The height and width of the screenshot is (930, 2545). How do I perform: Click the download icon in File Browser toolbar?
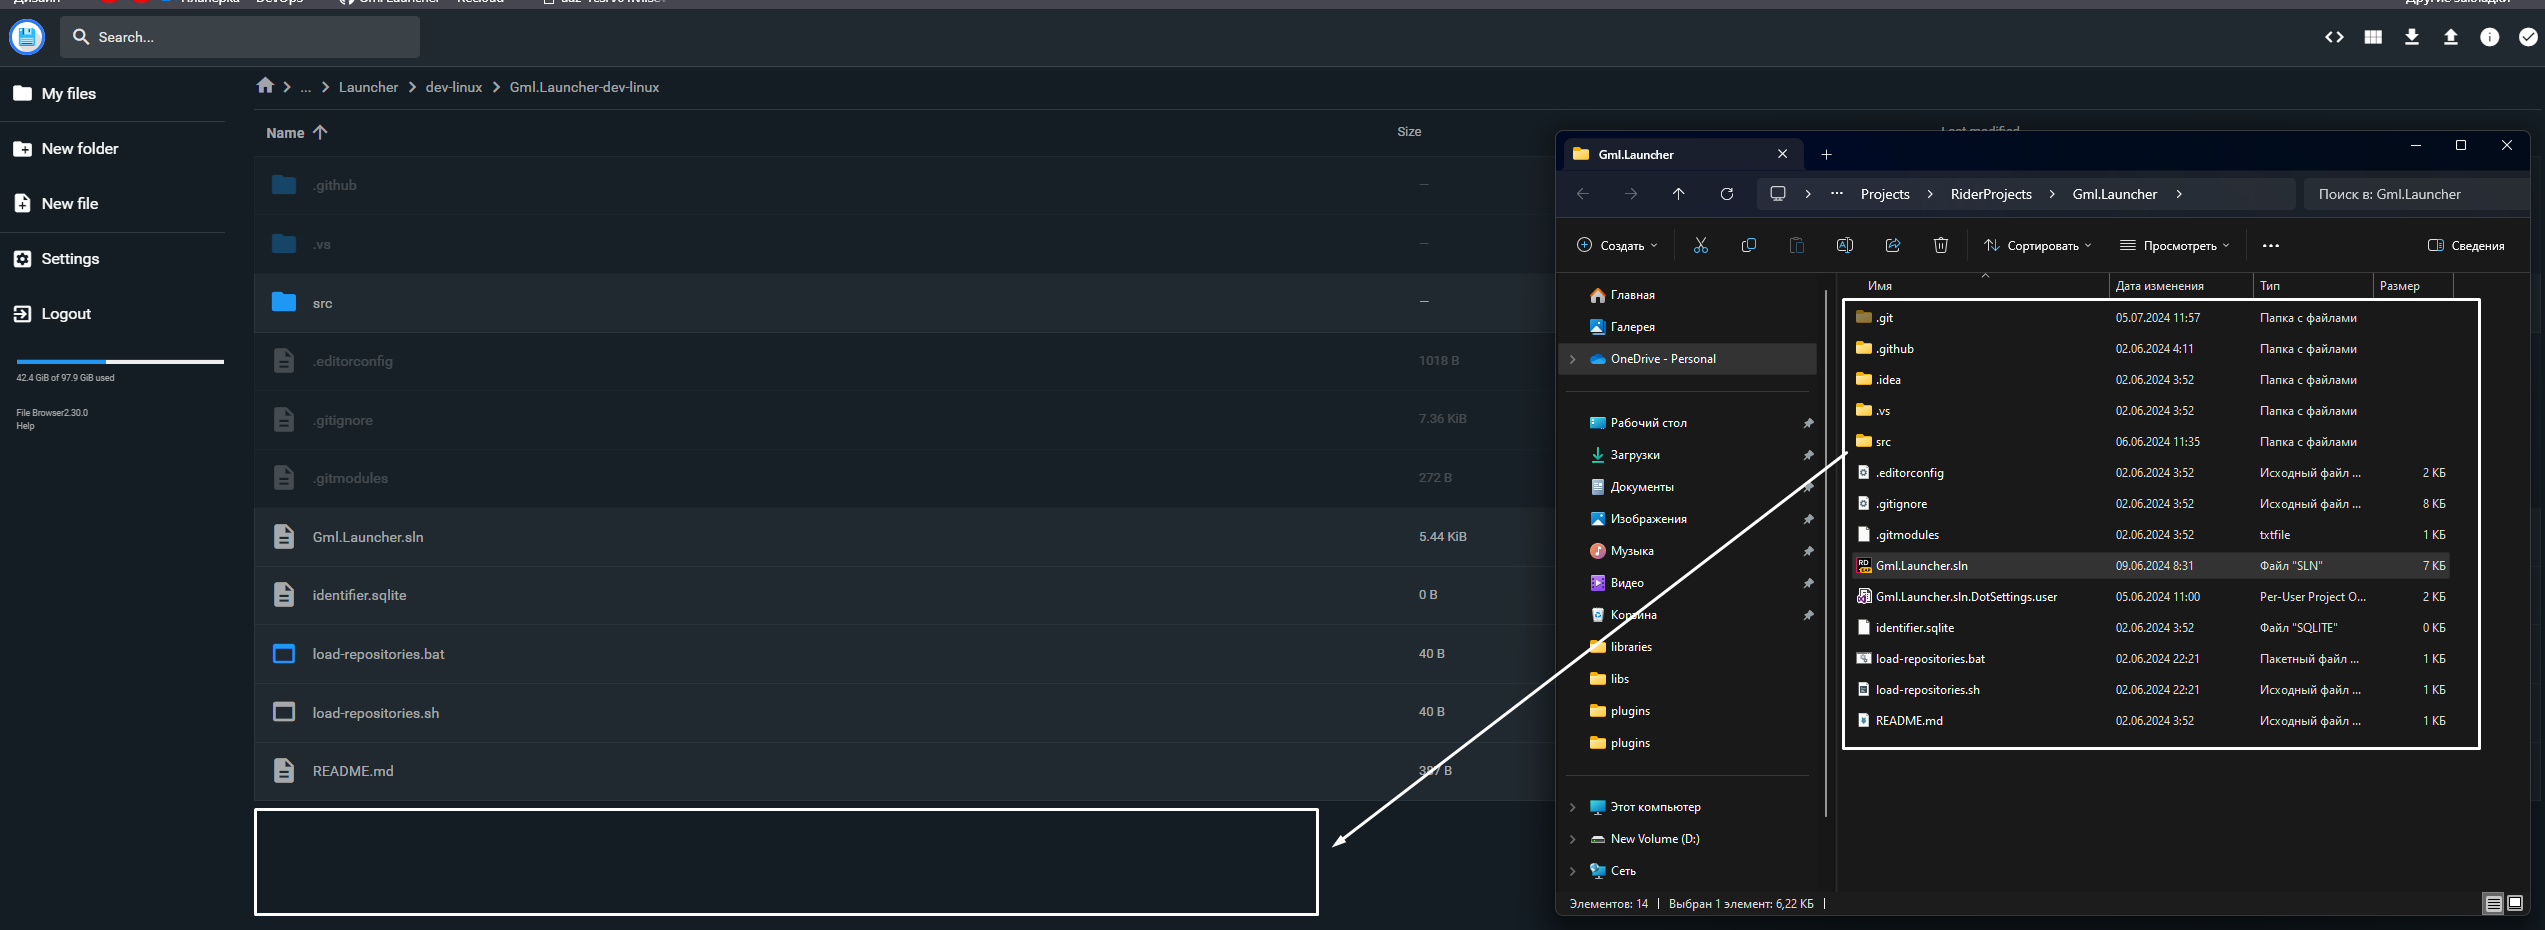2412,37
